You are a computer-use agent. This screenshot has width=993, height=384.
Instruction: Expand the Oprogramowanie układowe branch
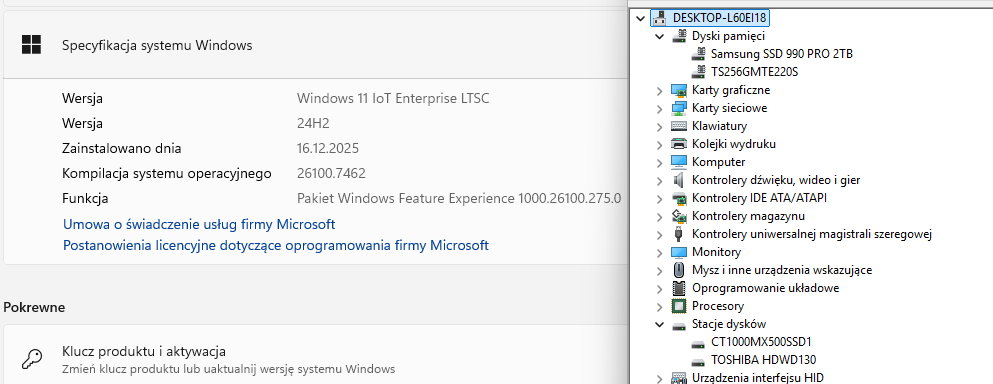click(659, 288)
